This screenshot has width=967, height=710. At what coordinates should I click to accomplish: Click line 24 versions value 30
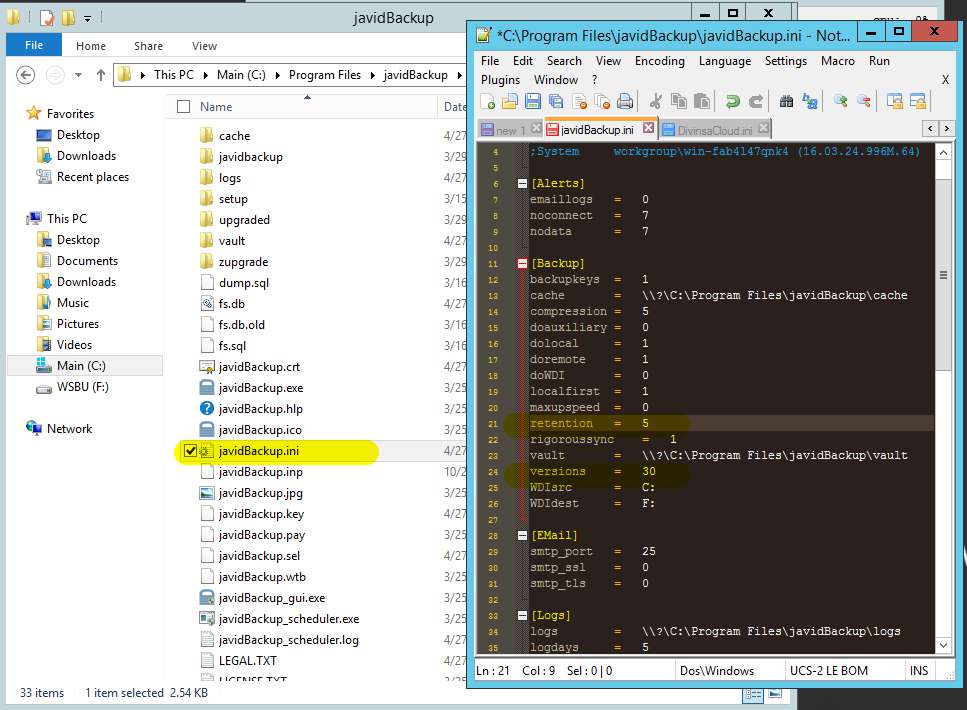[x=648, y=471]
